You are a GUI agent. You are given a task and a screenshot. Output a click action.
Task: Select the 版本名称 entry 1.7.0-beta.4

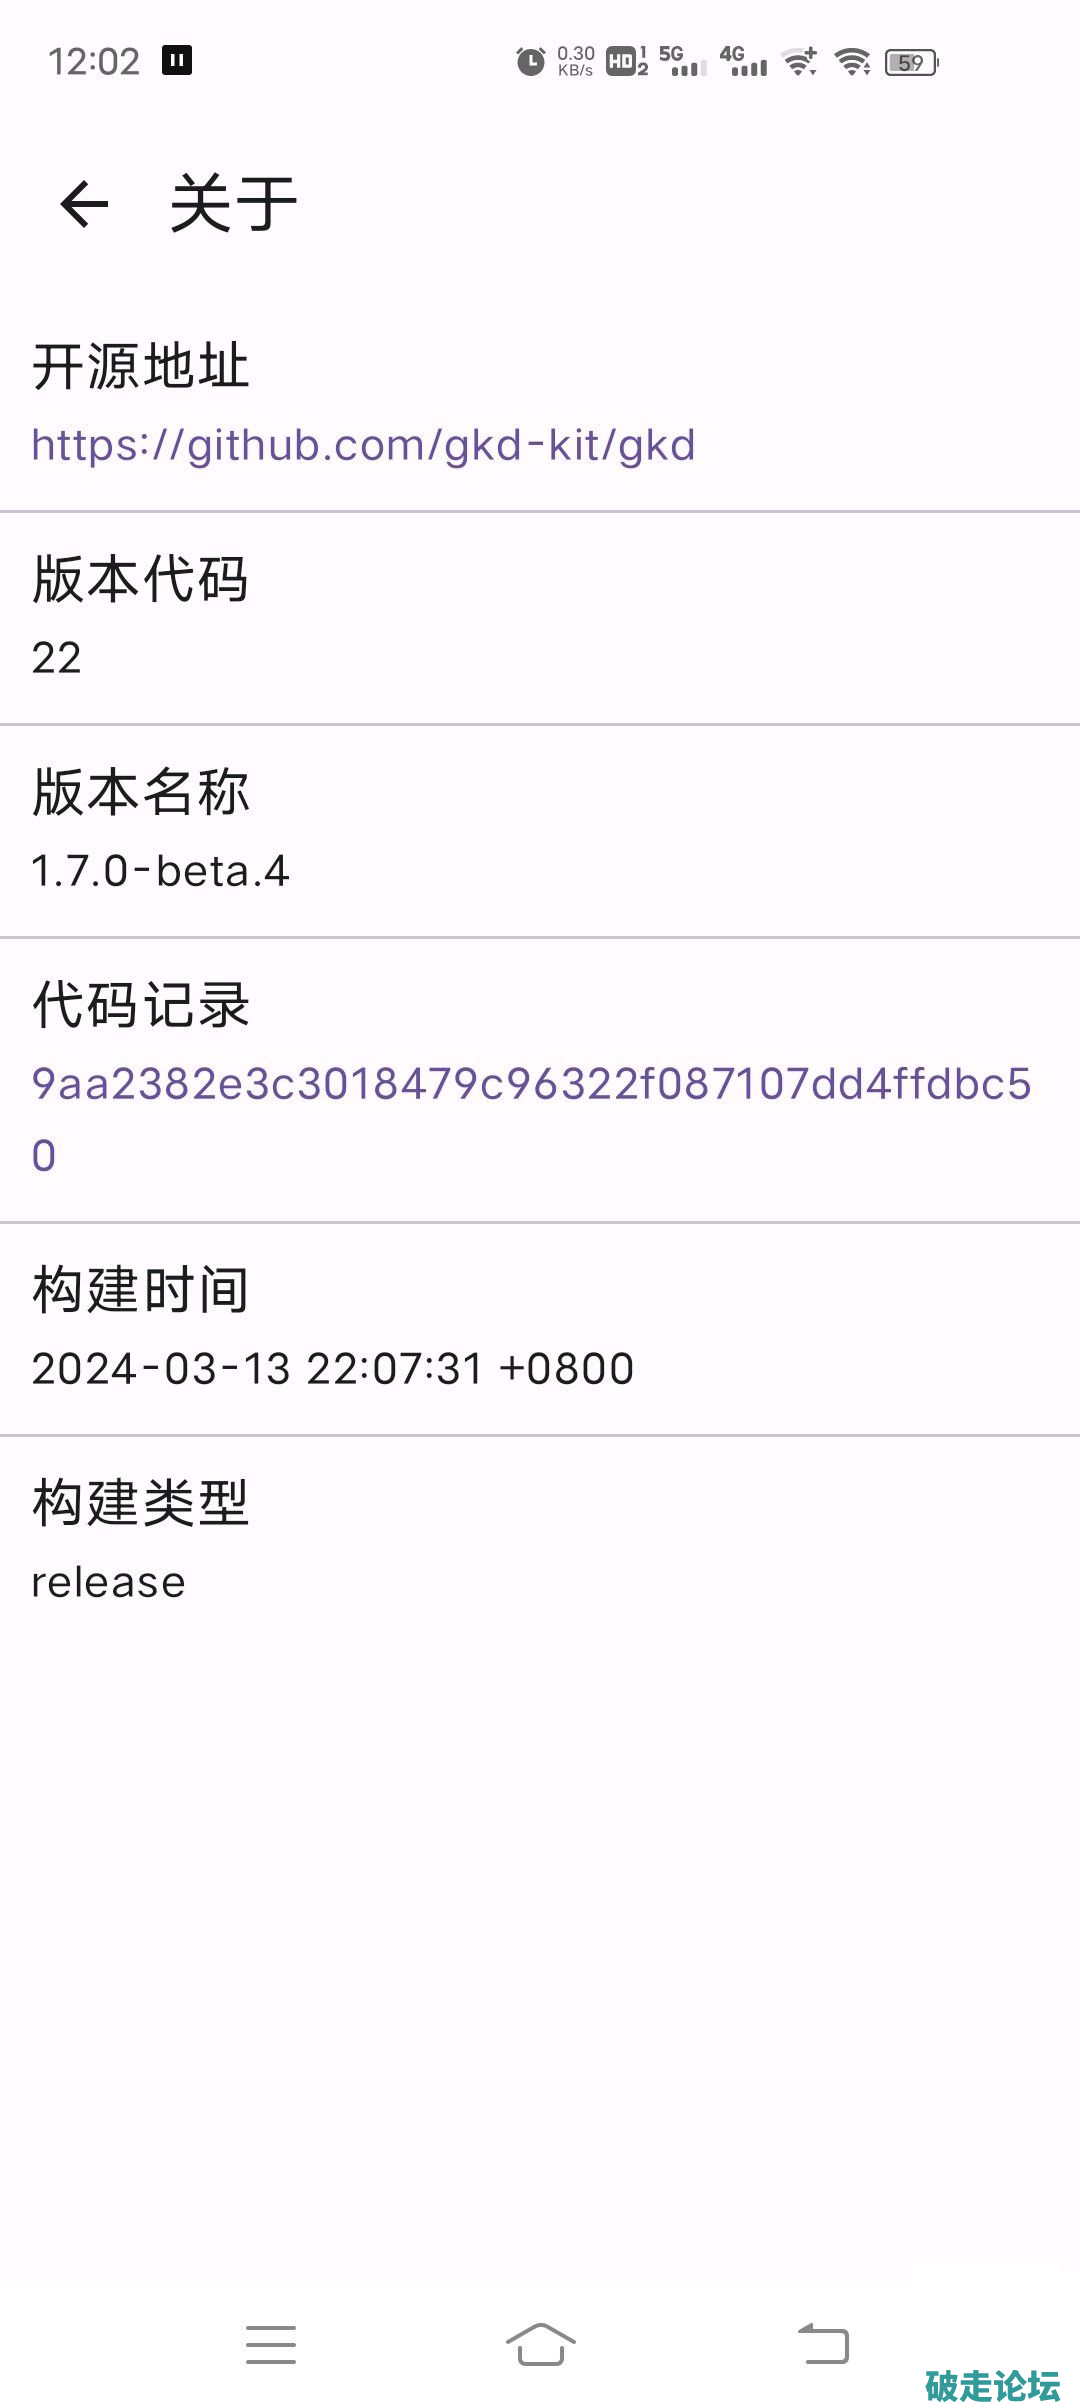pos(540,831)
